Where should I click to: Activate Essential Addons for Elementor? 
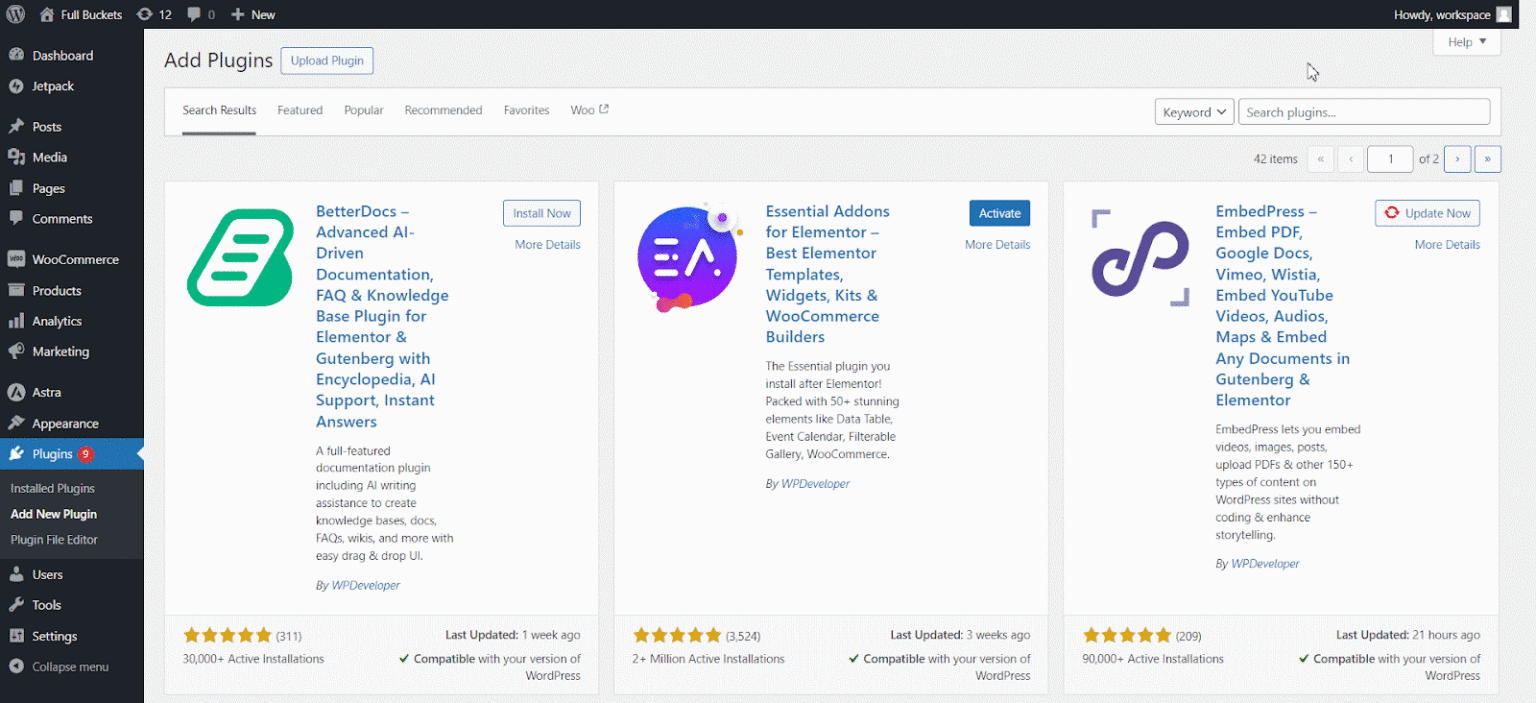pyautogui.click(x=998, y=213)
